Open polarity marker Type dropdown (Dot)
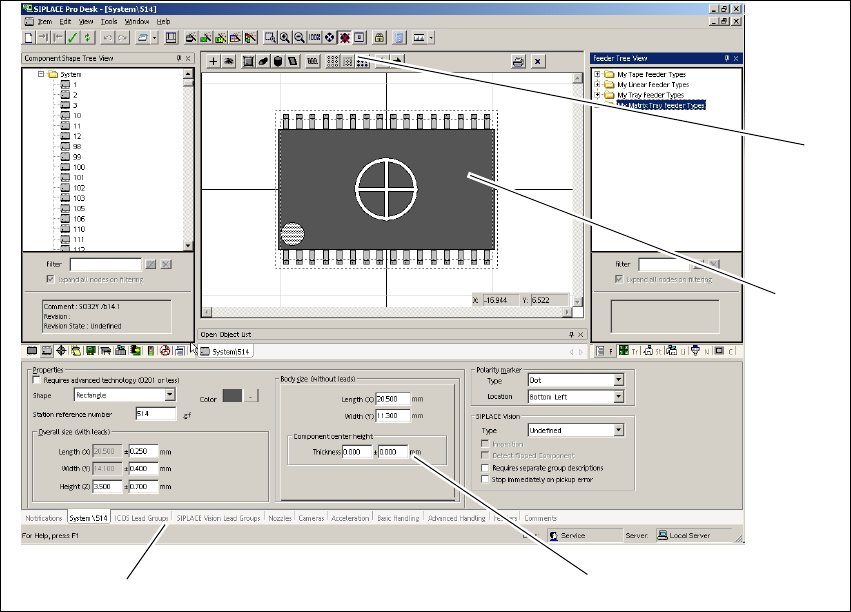This screenshot has width=851, height=612. 618,380
